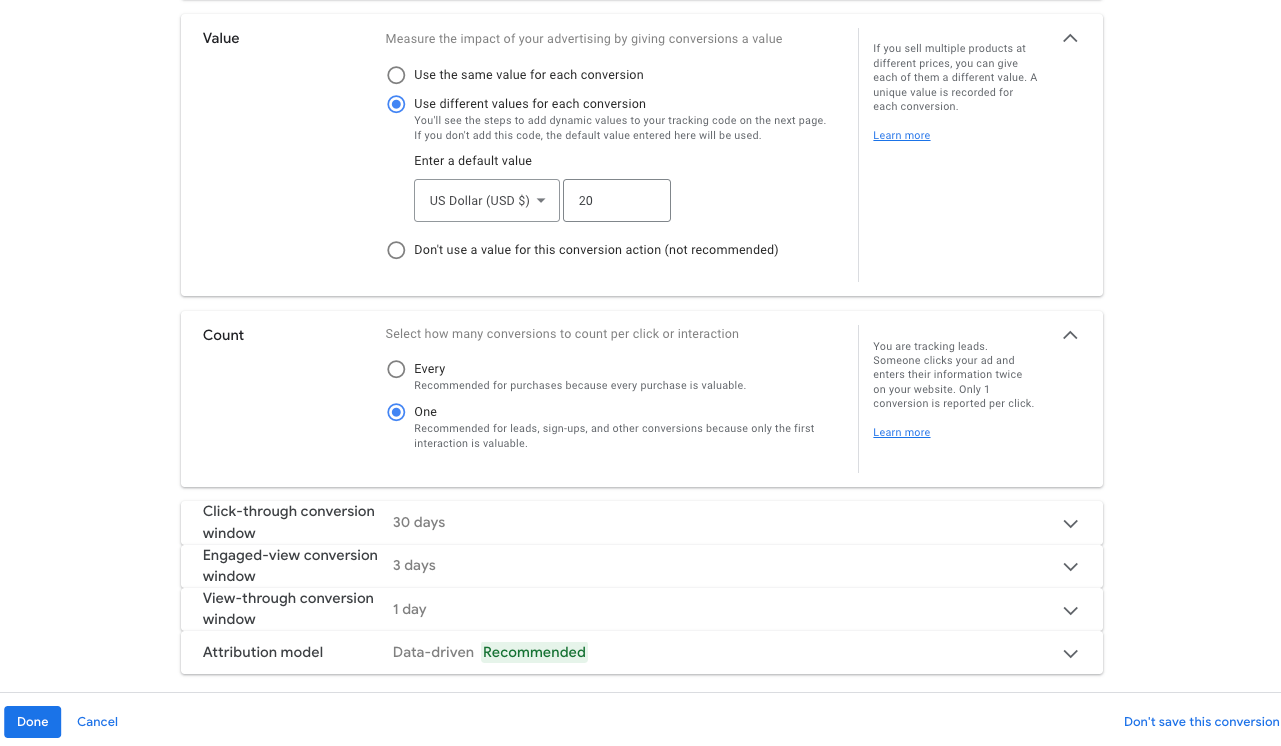Viewport: 1281px width, 746px height.
Task: Open the US Dollar currency dropdown
Action: tap(487, 200)
